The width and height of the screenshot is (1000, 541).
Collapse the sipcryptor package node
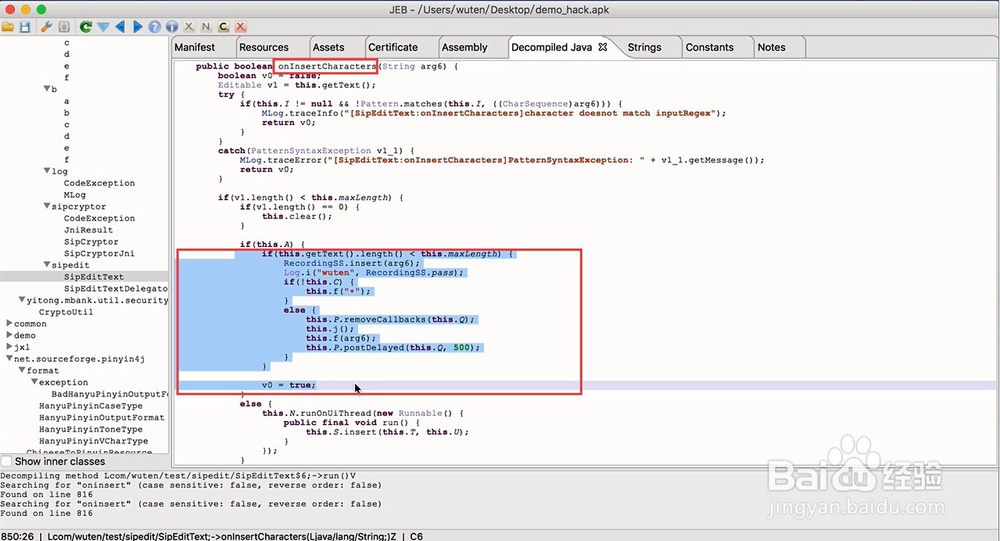click(47, 206)
